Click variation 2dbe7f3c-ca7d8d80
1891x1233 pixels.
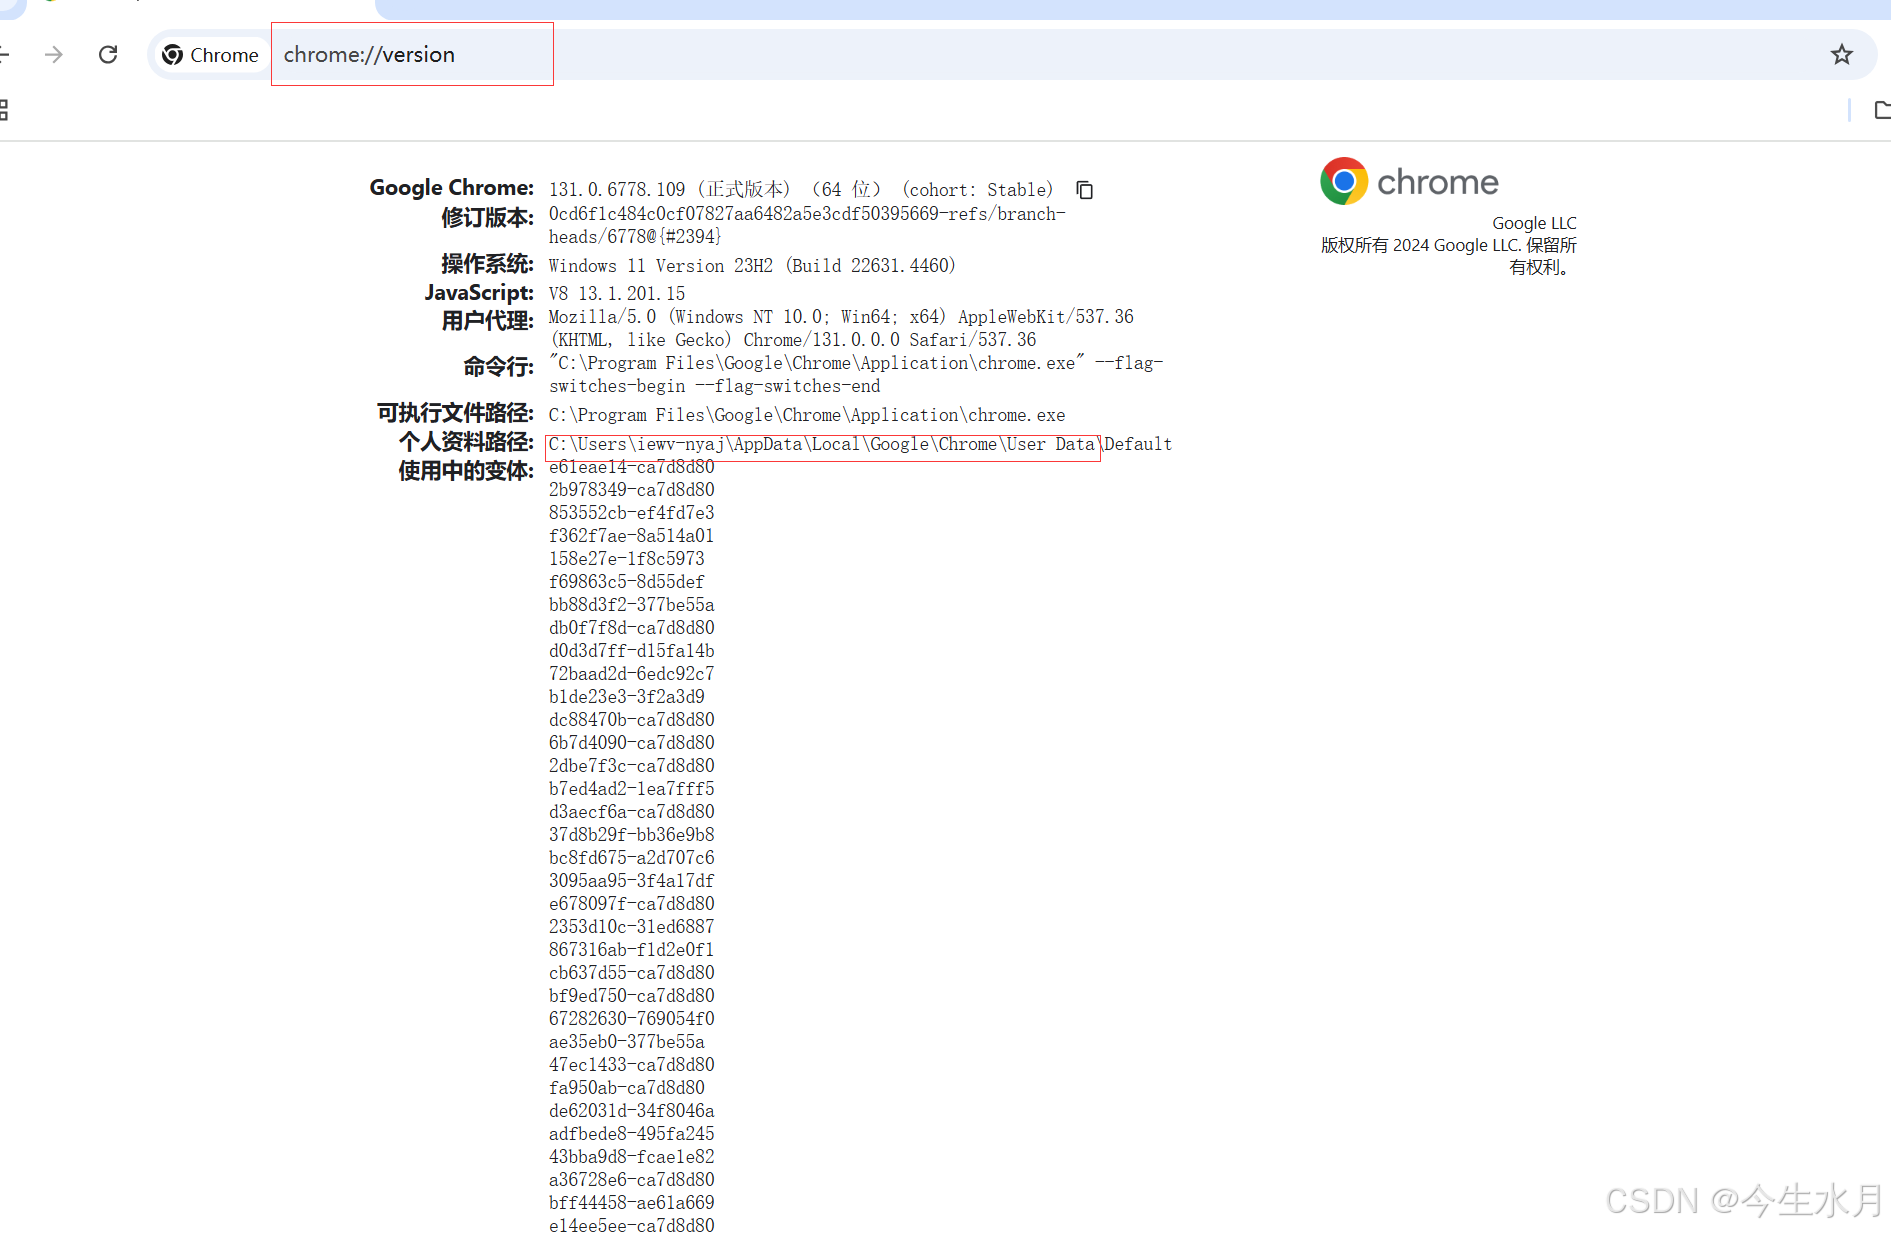click(x=632, y=766)
